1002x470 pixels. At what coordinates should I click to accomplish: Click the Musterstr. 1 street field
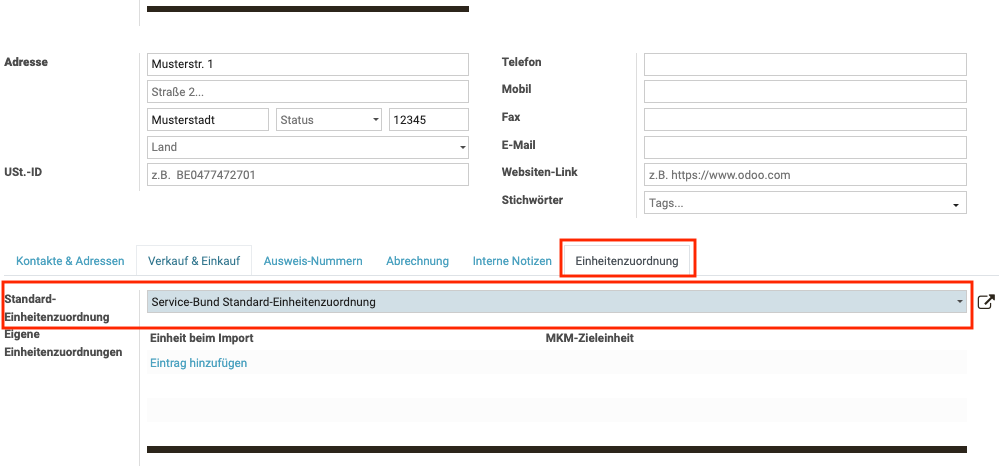coord(307,65)
